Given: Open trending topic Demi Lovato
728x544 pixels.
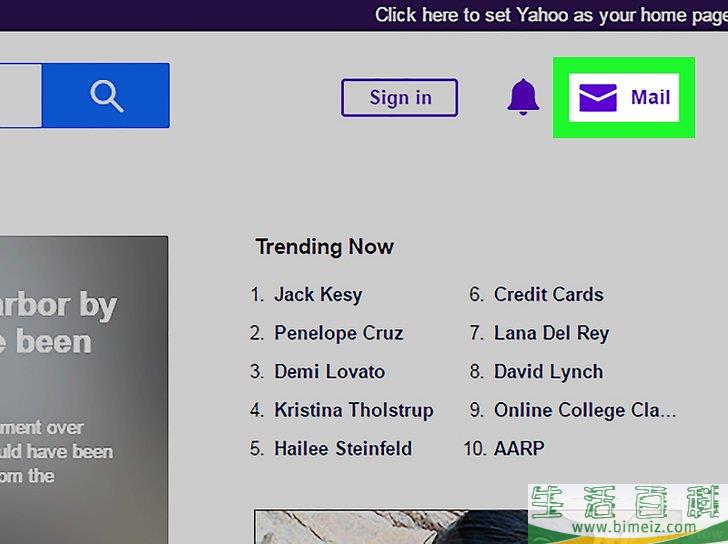Looking at the screenshot, I should [x=329, y=371].
